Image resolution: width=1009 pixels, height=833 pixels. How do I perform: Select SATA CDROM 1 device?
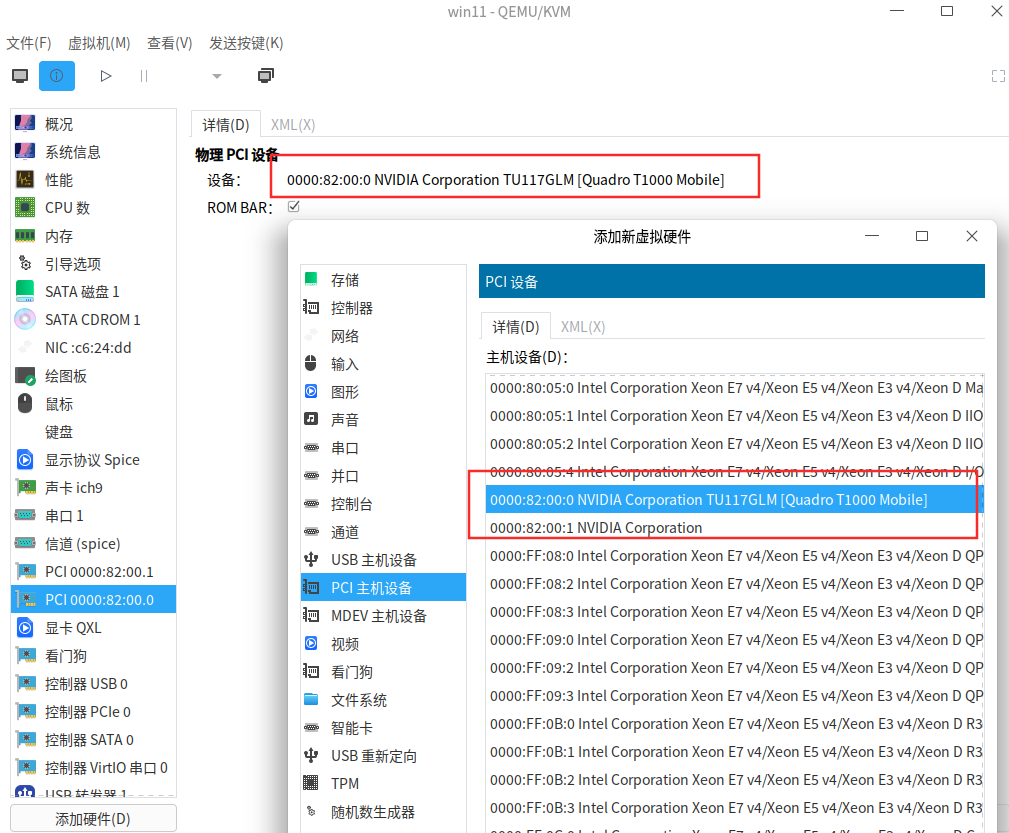pos(93,320)
